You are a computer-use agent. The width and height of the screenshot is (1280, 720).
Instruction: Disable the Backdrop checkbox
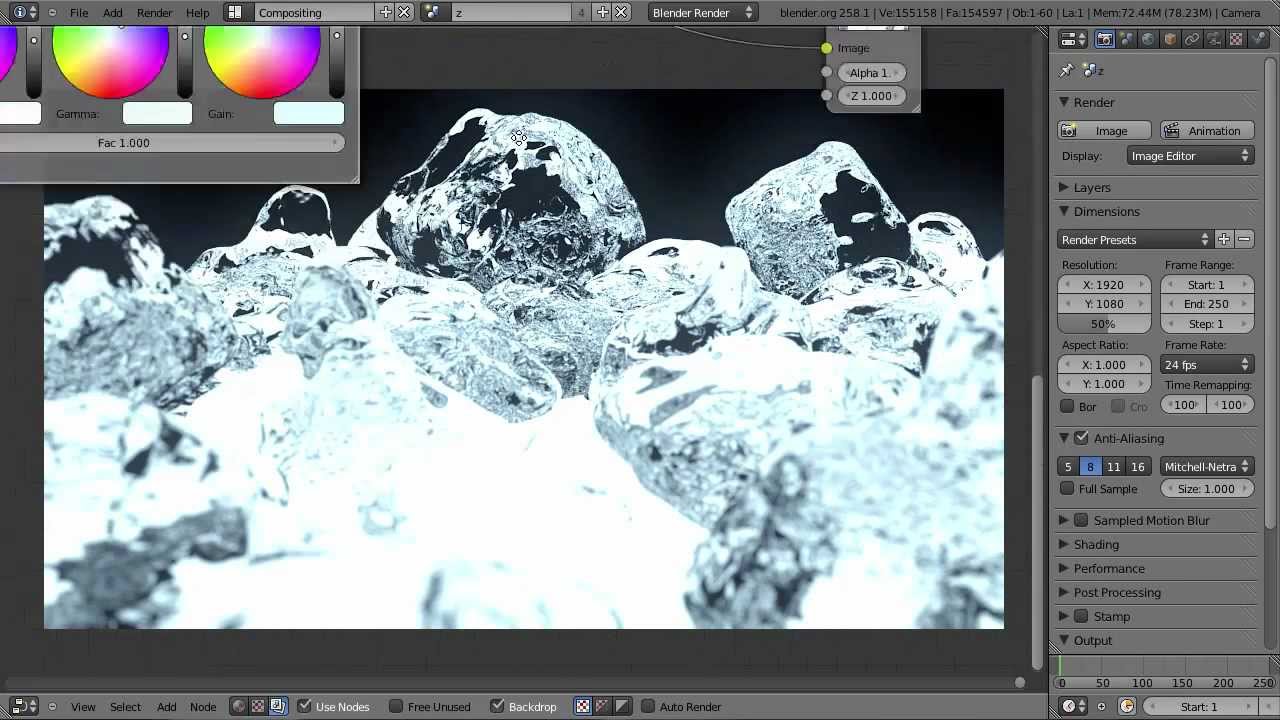(497, 706)
